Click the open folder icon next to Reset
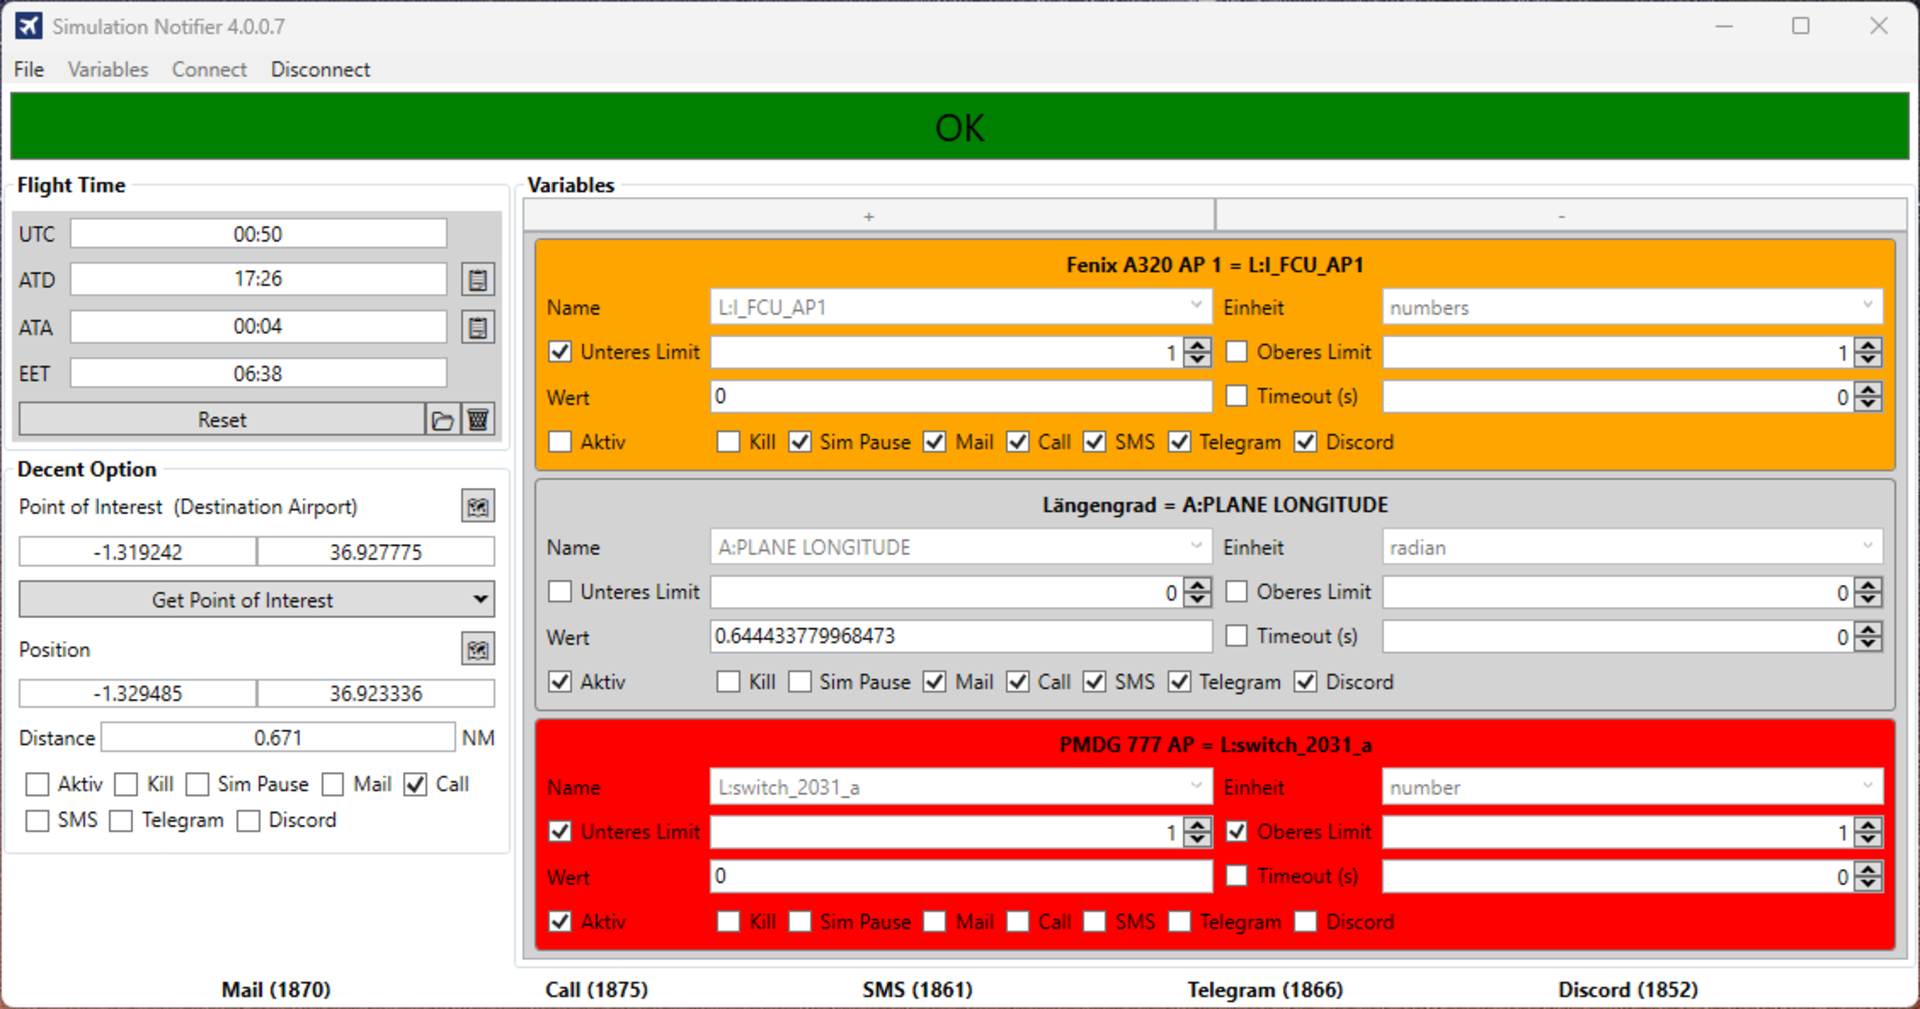This screenshot has height=1009, width=1920. (442, 420)
